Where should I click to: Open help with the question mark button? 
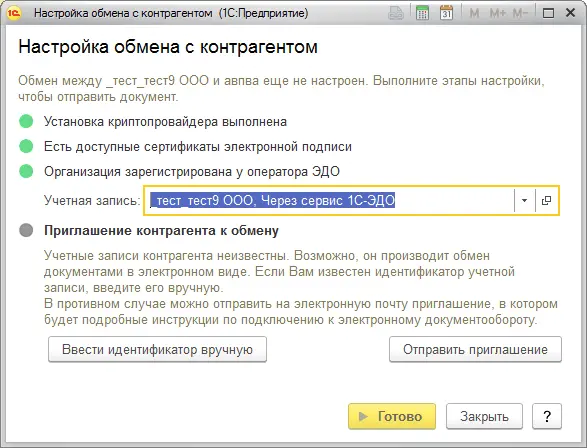(547, 416)
